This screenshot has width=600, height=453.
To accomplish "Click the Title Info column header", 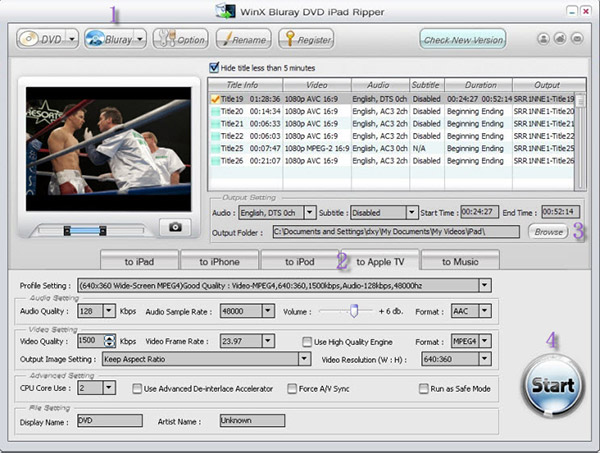I will coord(245,85).
